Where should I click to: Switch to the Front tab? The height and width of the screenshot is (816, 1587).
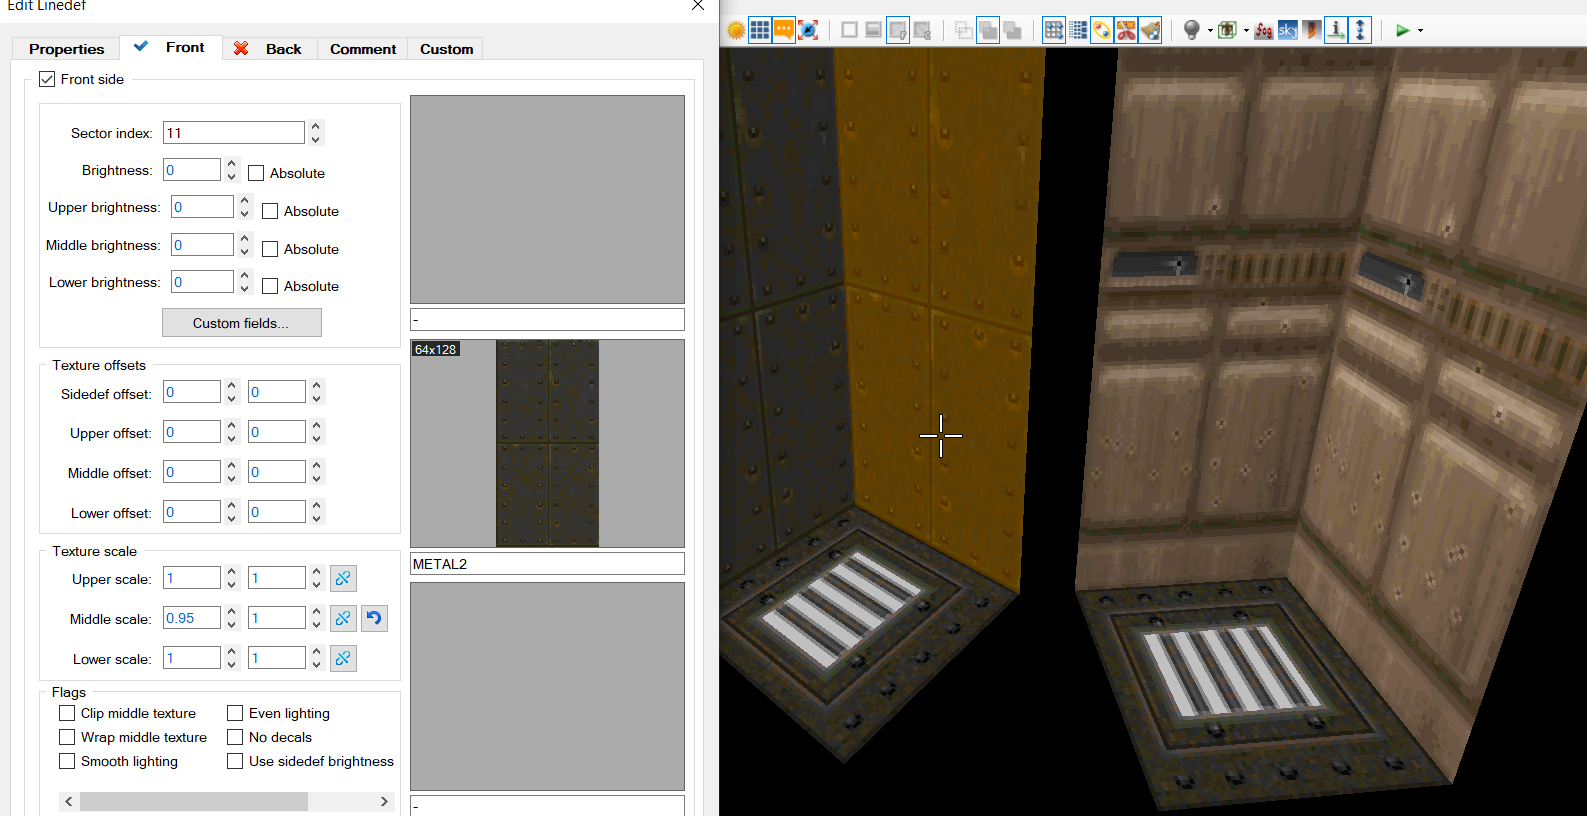171,47
